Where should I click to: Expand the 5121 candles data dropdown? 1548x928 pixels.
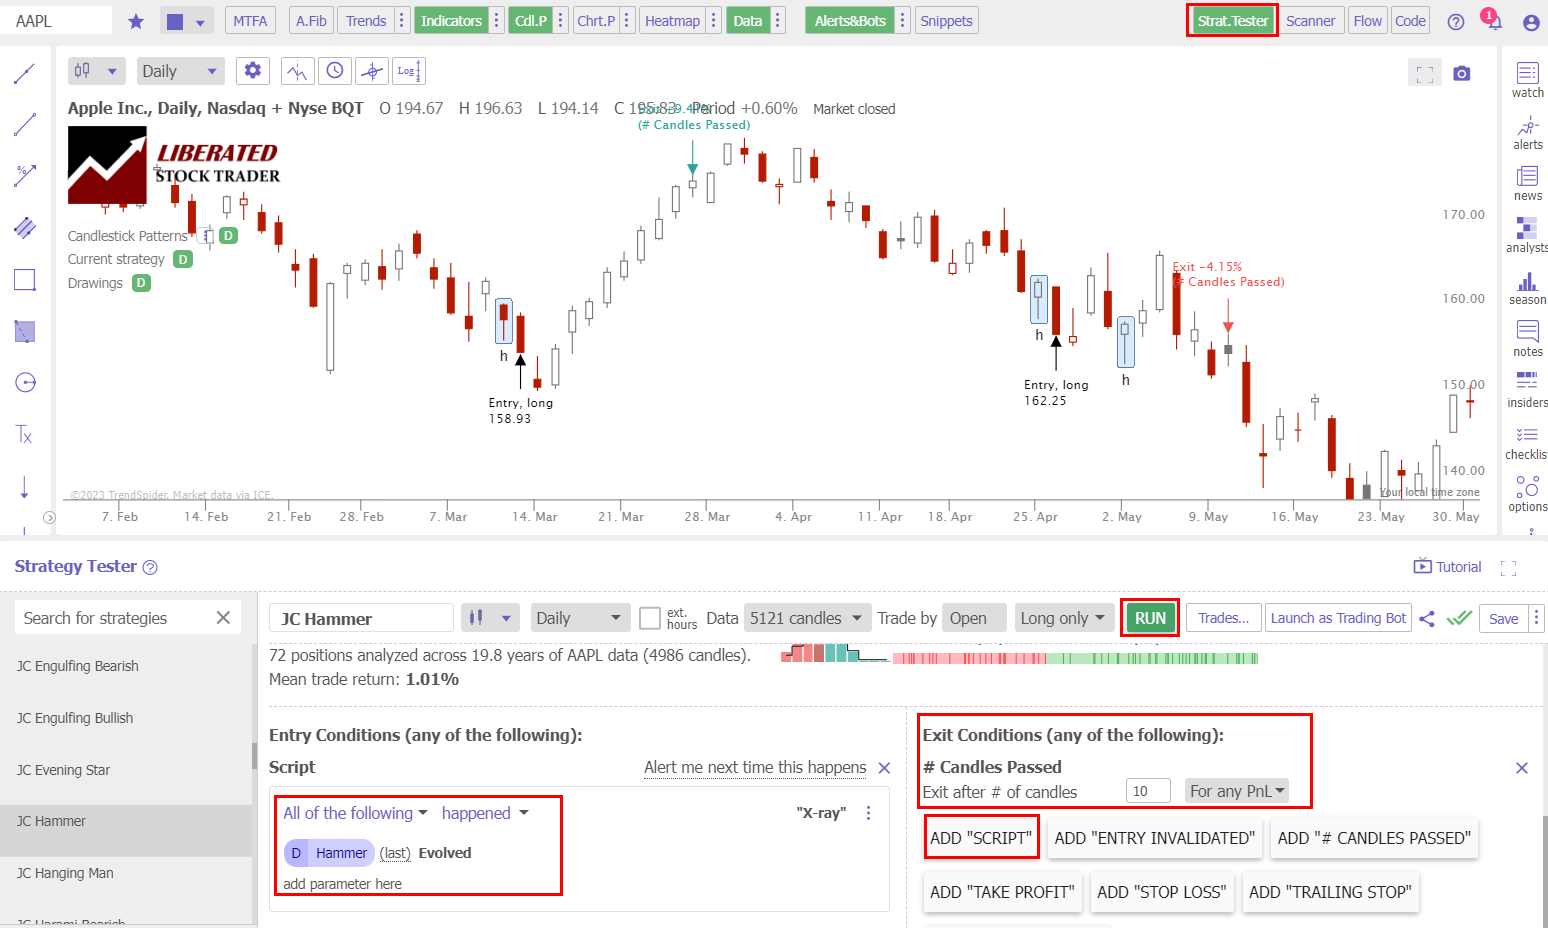click(806, 617)
